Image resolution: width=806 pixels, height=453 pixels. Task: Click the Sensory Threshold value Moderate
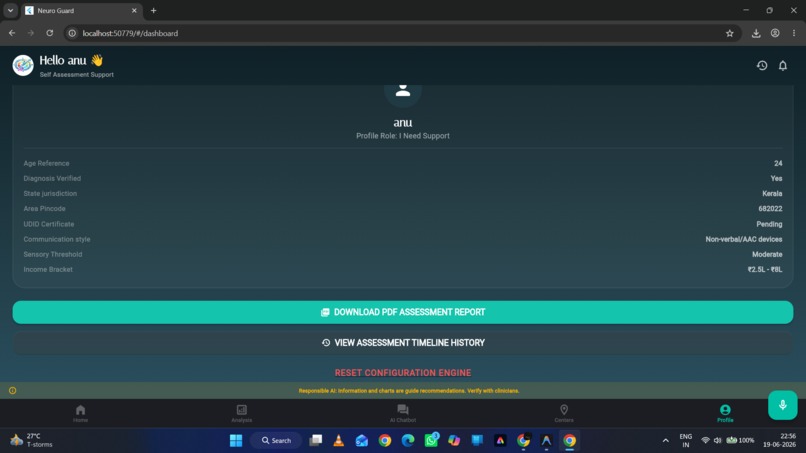pos(767,255)
